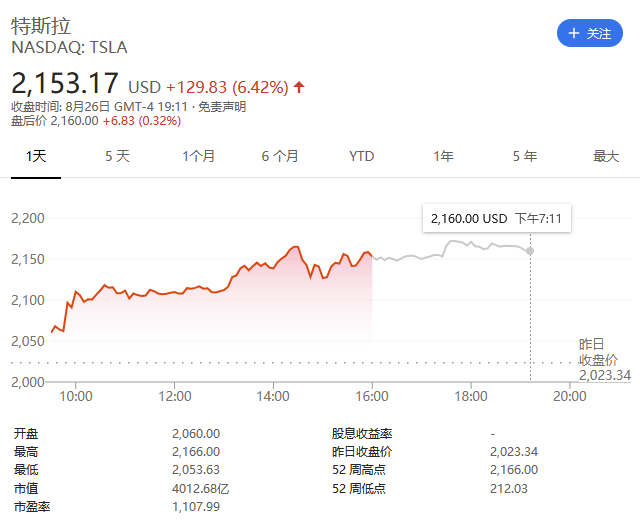Click the 关注 follow button

pos(589,33)
